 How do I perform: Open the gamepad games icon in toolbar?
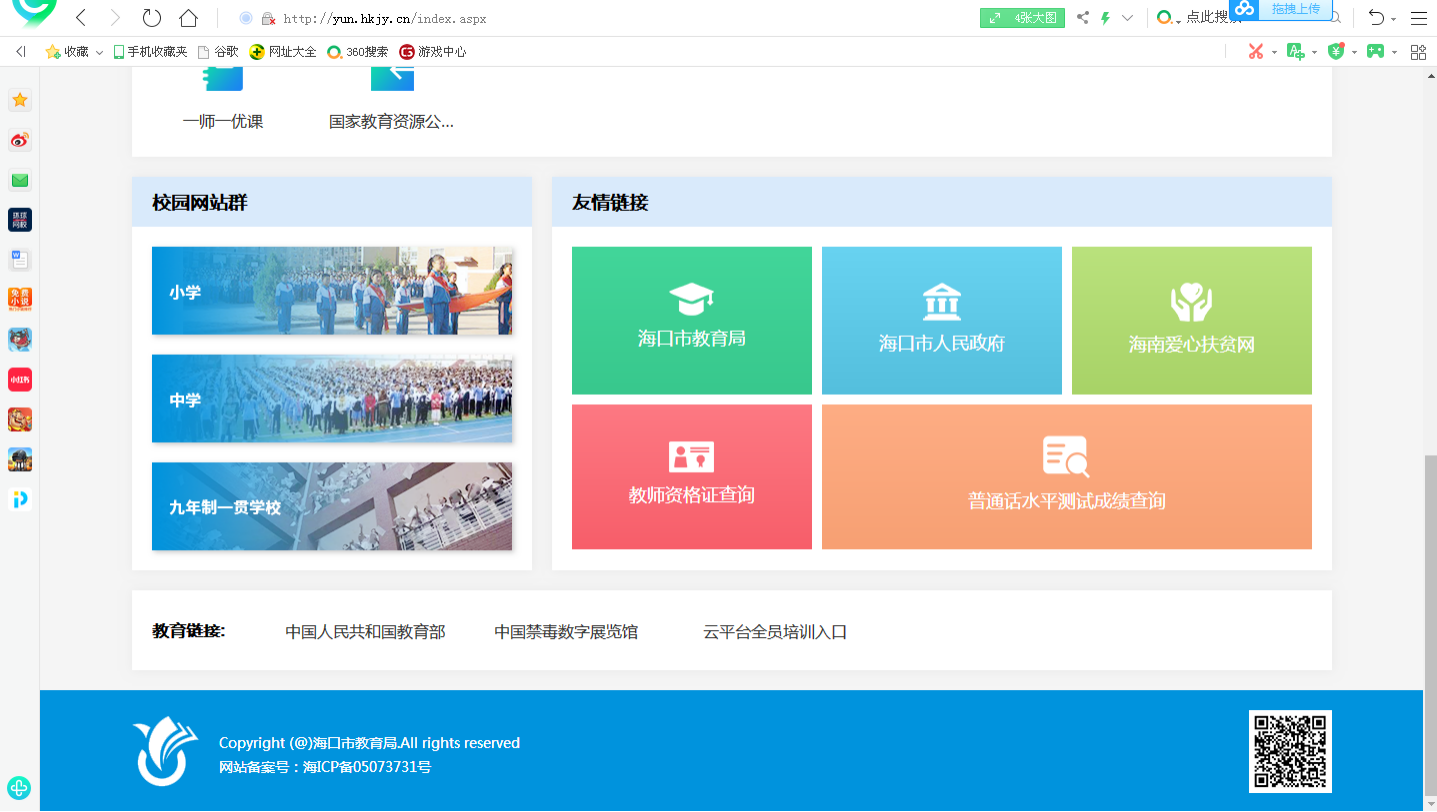tap(1376, 51)
